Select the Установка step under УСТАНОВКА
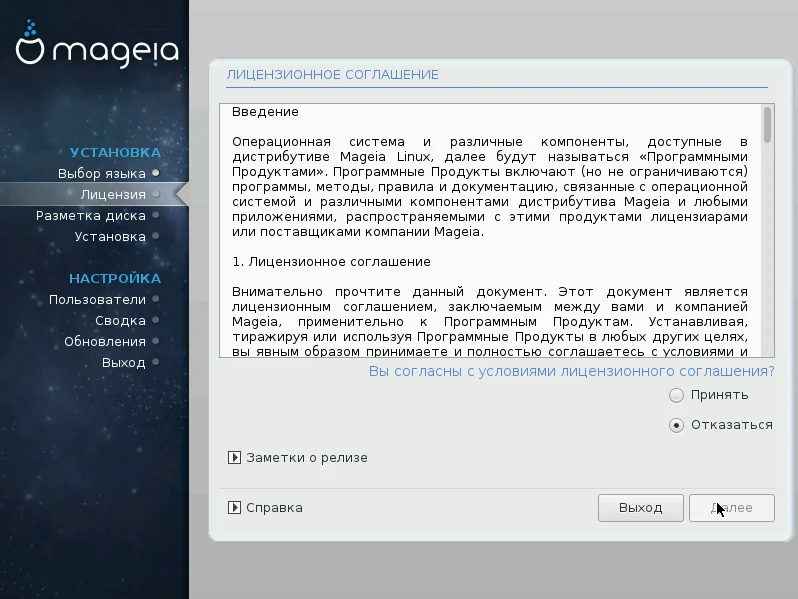Image resolution: width=798 pixels, height=599 pixels. (110, 237)
